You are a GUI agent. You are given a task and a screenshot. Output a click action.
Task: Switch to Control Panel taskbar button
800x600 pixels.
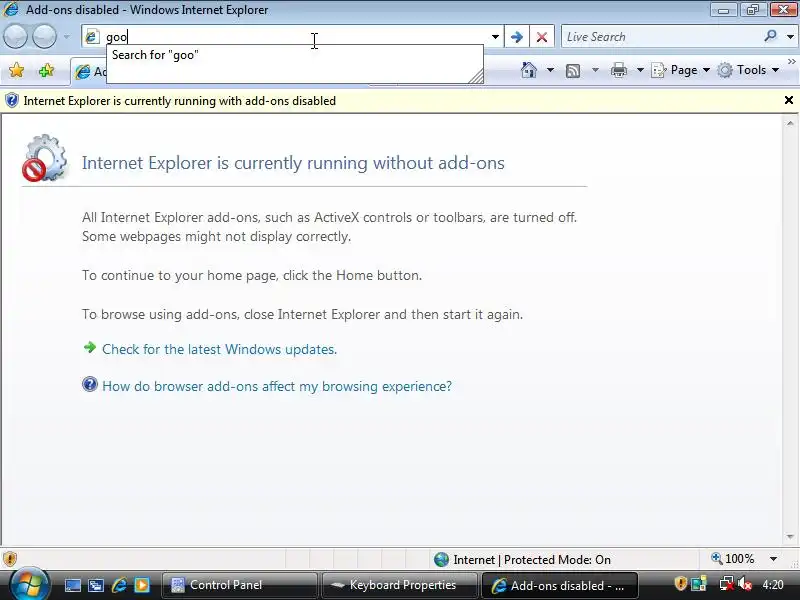point(240,585)
